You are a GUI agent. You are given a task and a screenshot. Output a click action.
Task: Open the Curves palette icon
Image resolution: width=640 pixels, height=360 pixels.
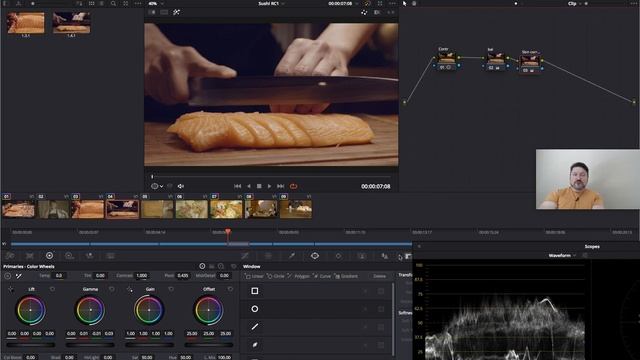pyautogui.click(x=245, y=256)
